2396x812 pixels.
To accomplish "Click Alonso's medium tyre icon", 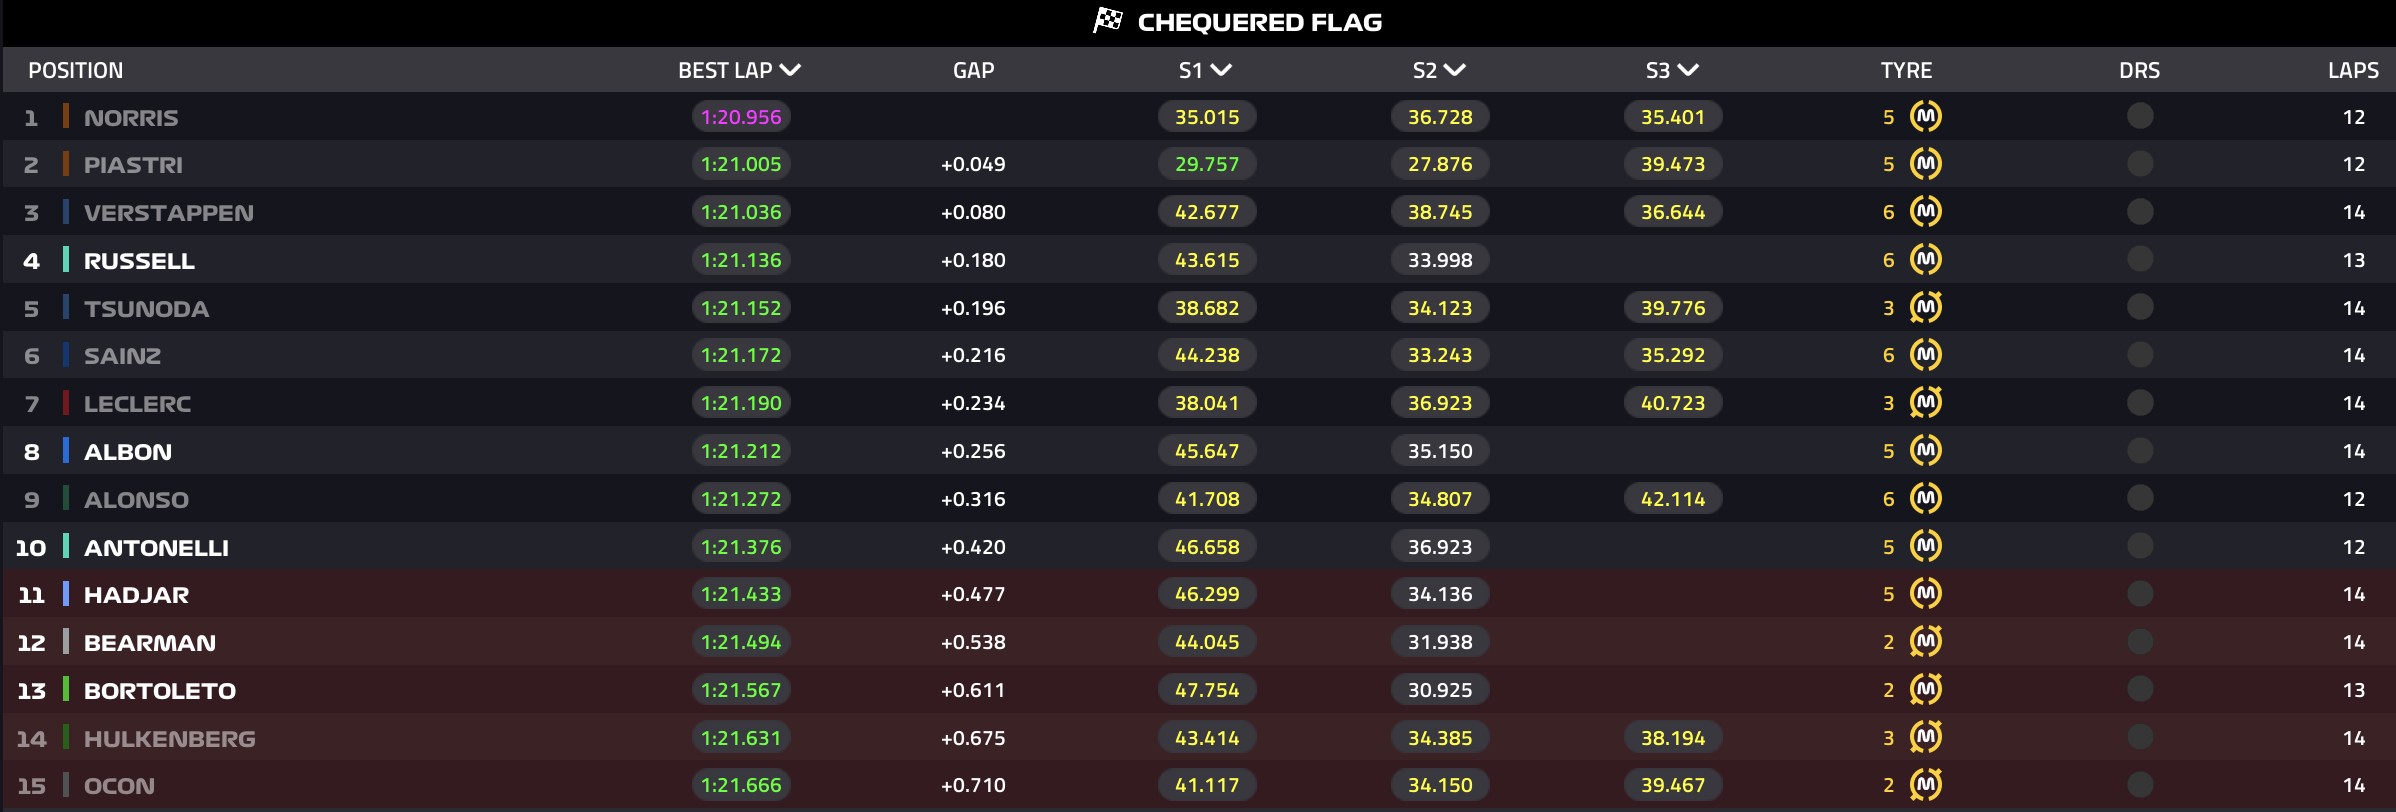I will [1925, 499].
